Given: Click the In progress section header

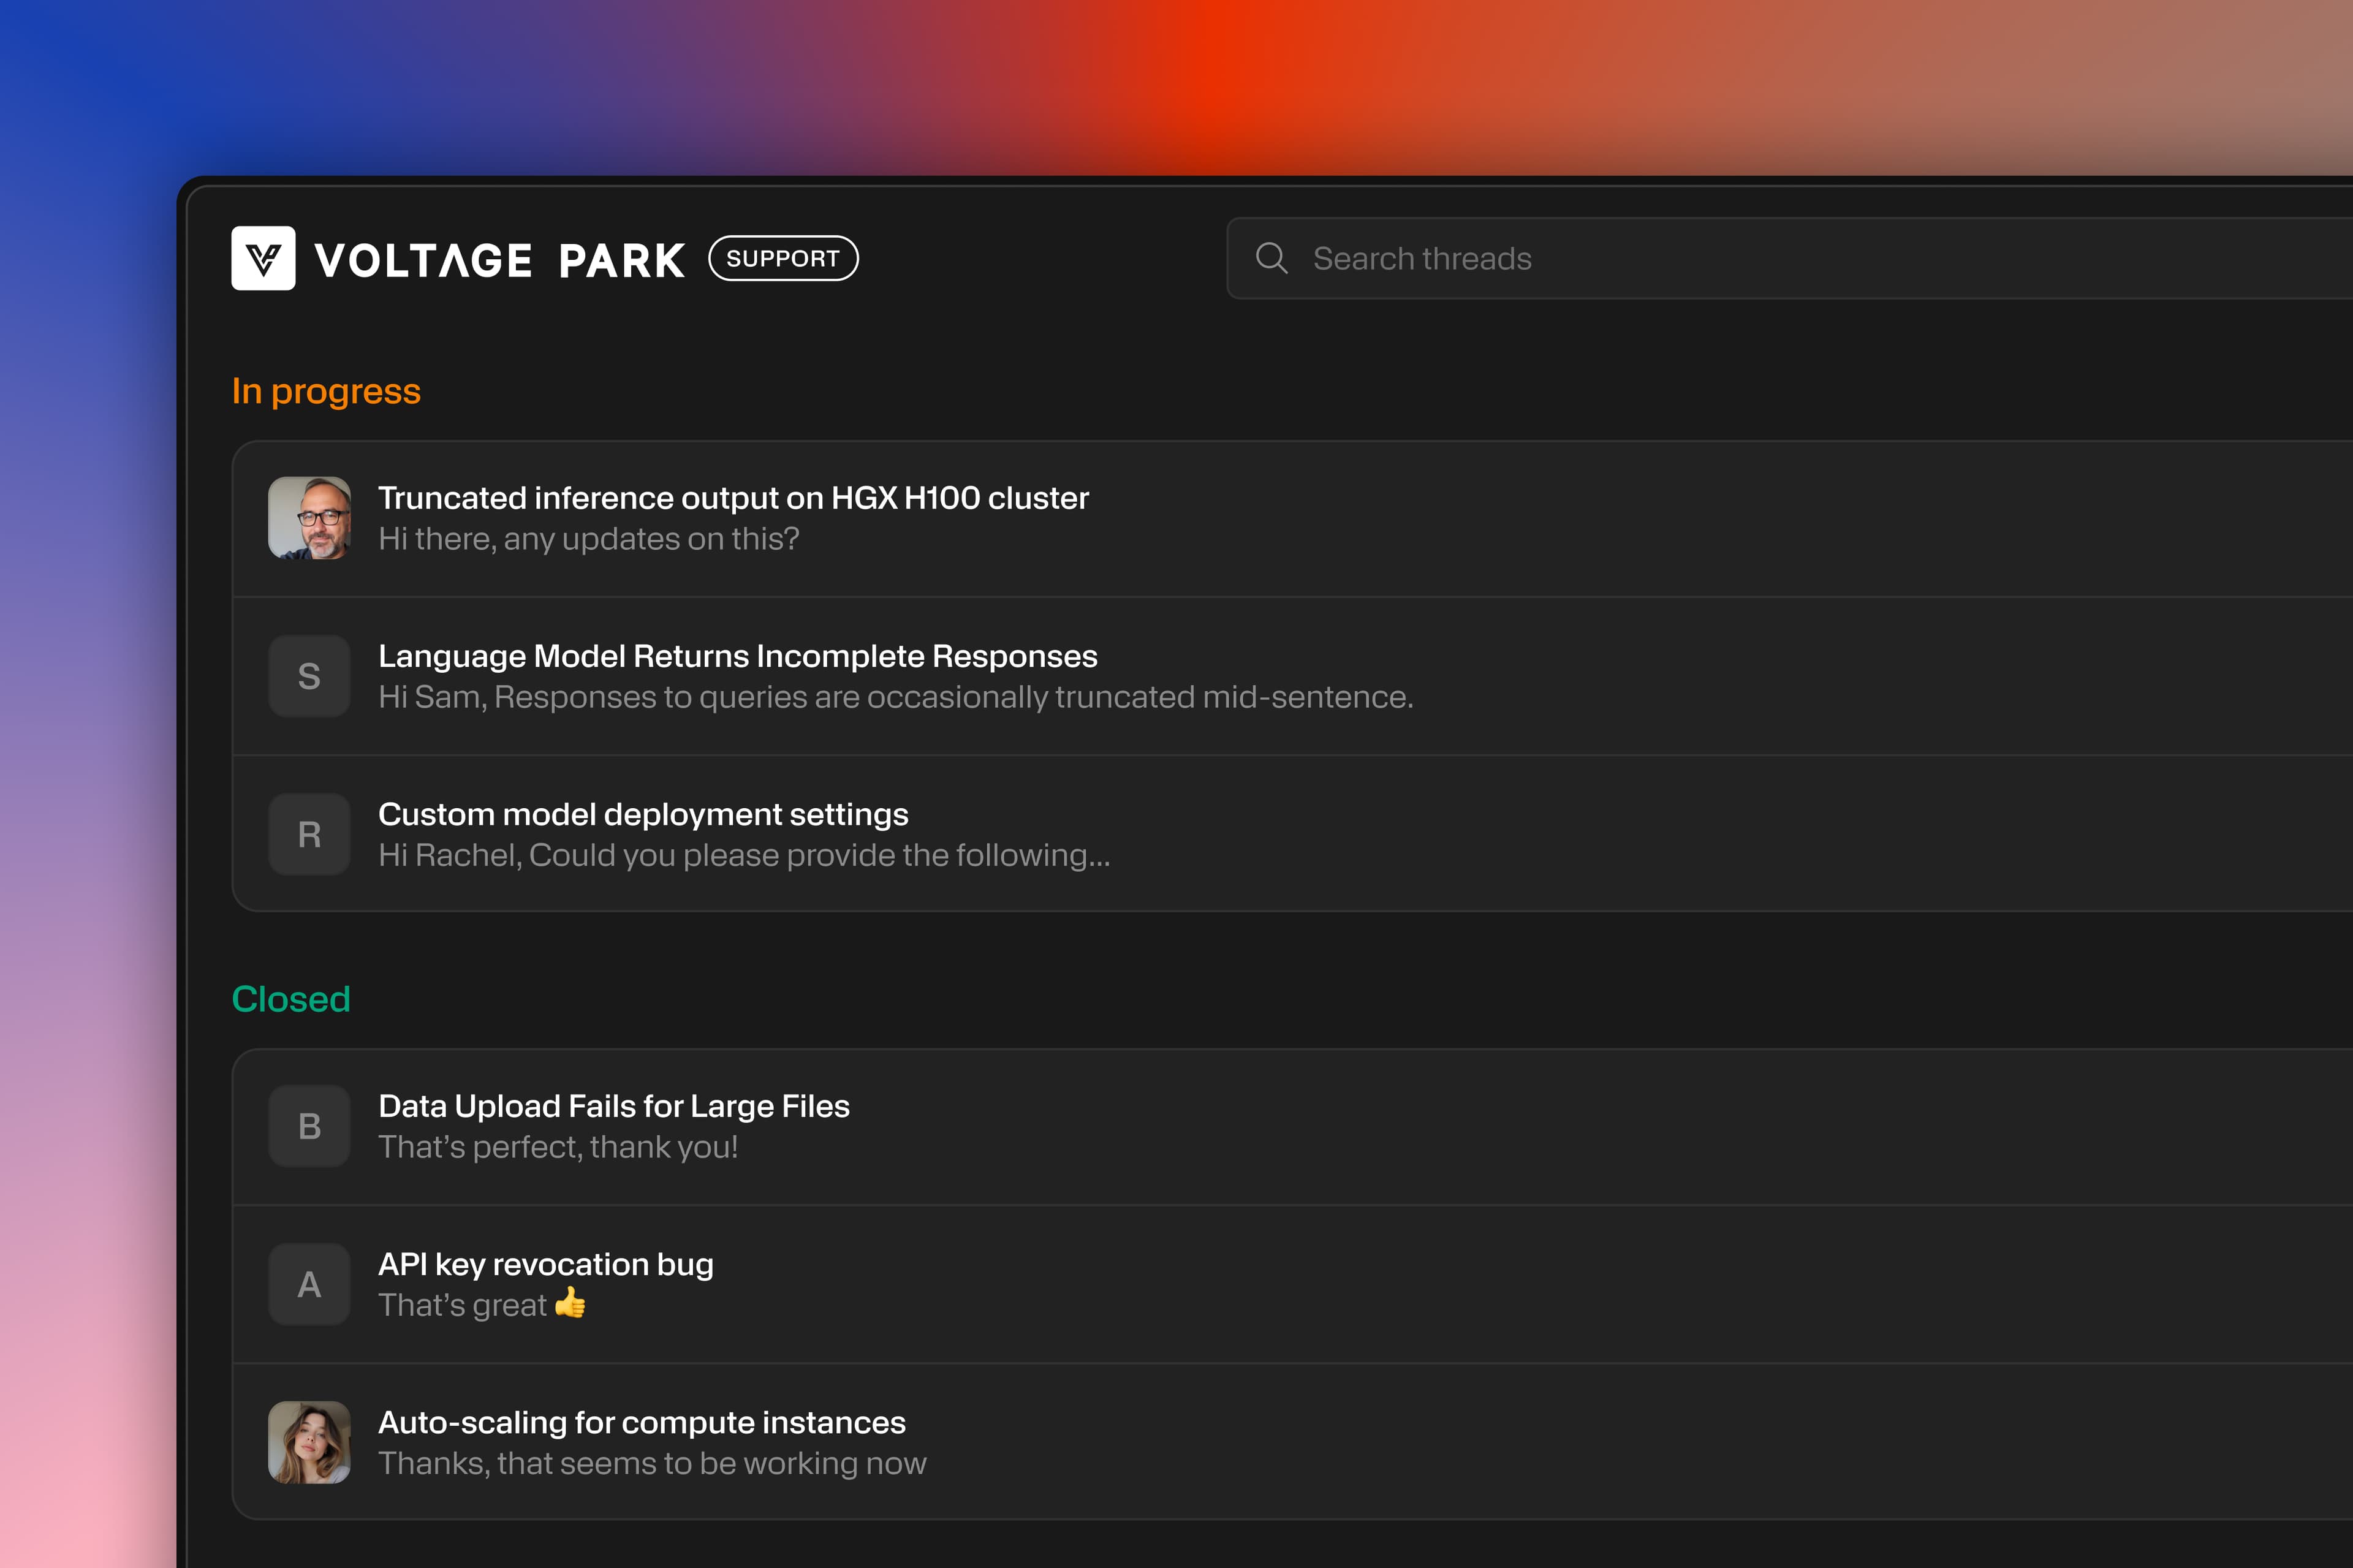Looking at the screenshot, I should click(326, 390).
